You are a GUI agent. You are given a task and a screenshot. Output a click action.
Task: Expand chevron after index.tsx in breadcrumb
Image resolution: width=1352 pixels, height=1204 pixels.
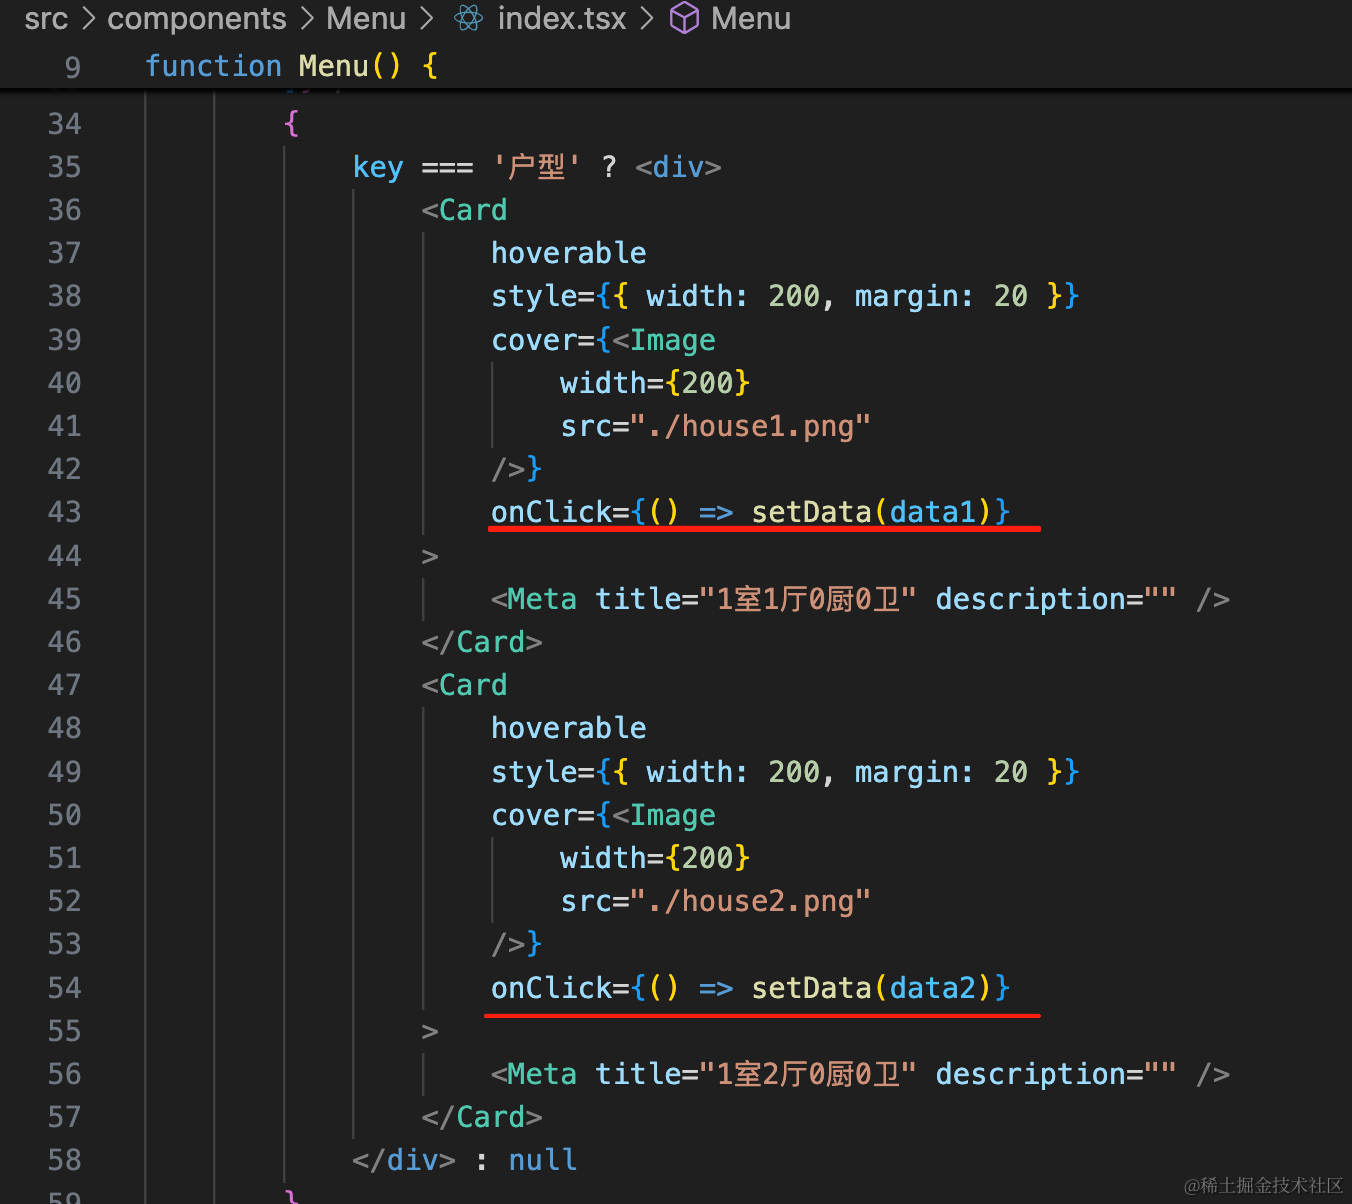click(648, 18)
